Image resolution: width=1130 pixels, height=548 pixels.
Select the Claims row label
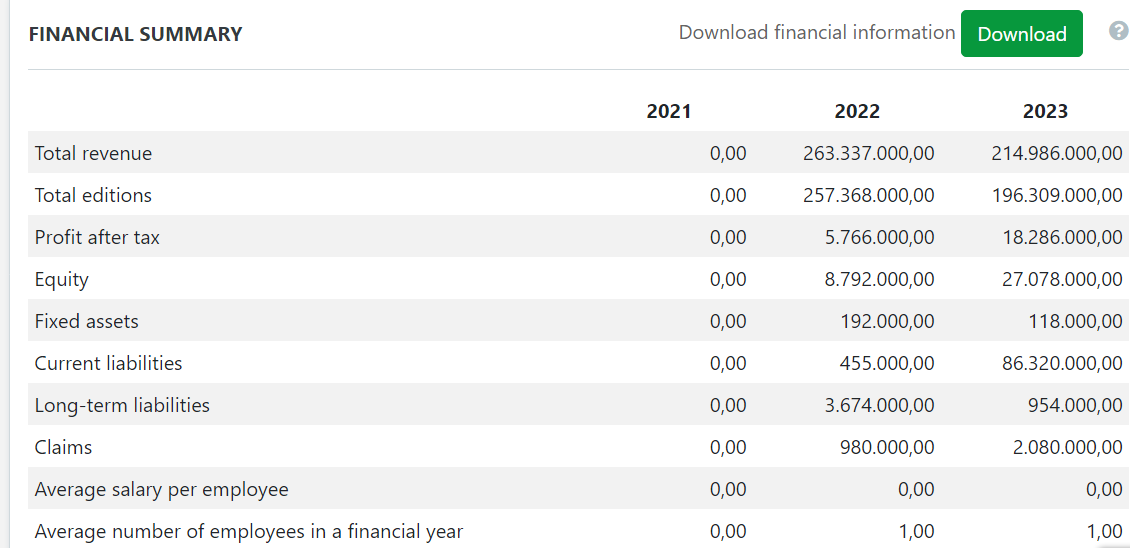(64, 447)
